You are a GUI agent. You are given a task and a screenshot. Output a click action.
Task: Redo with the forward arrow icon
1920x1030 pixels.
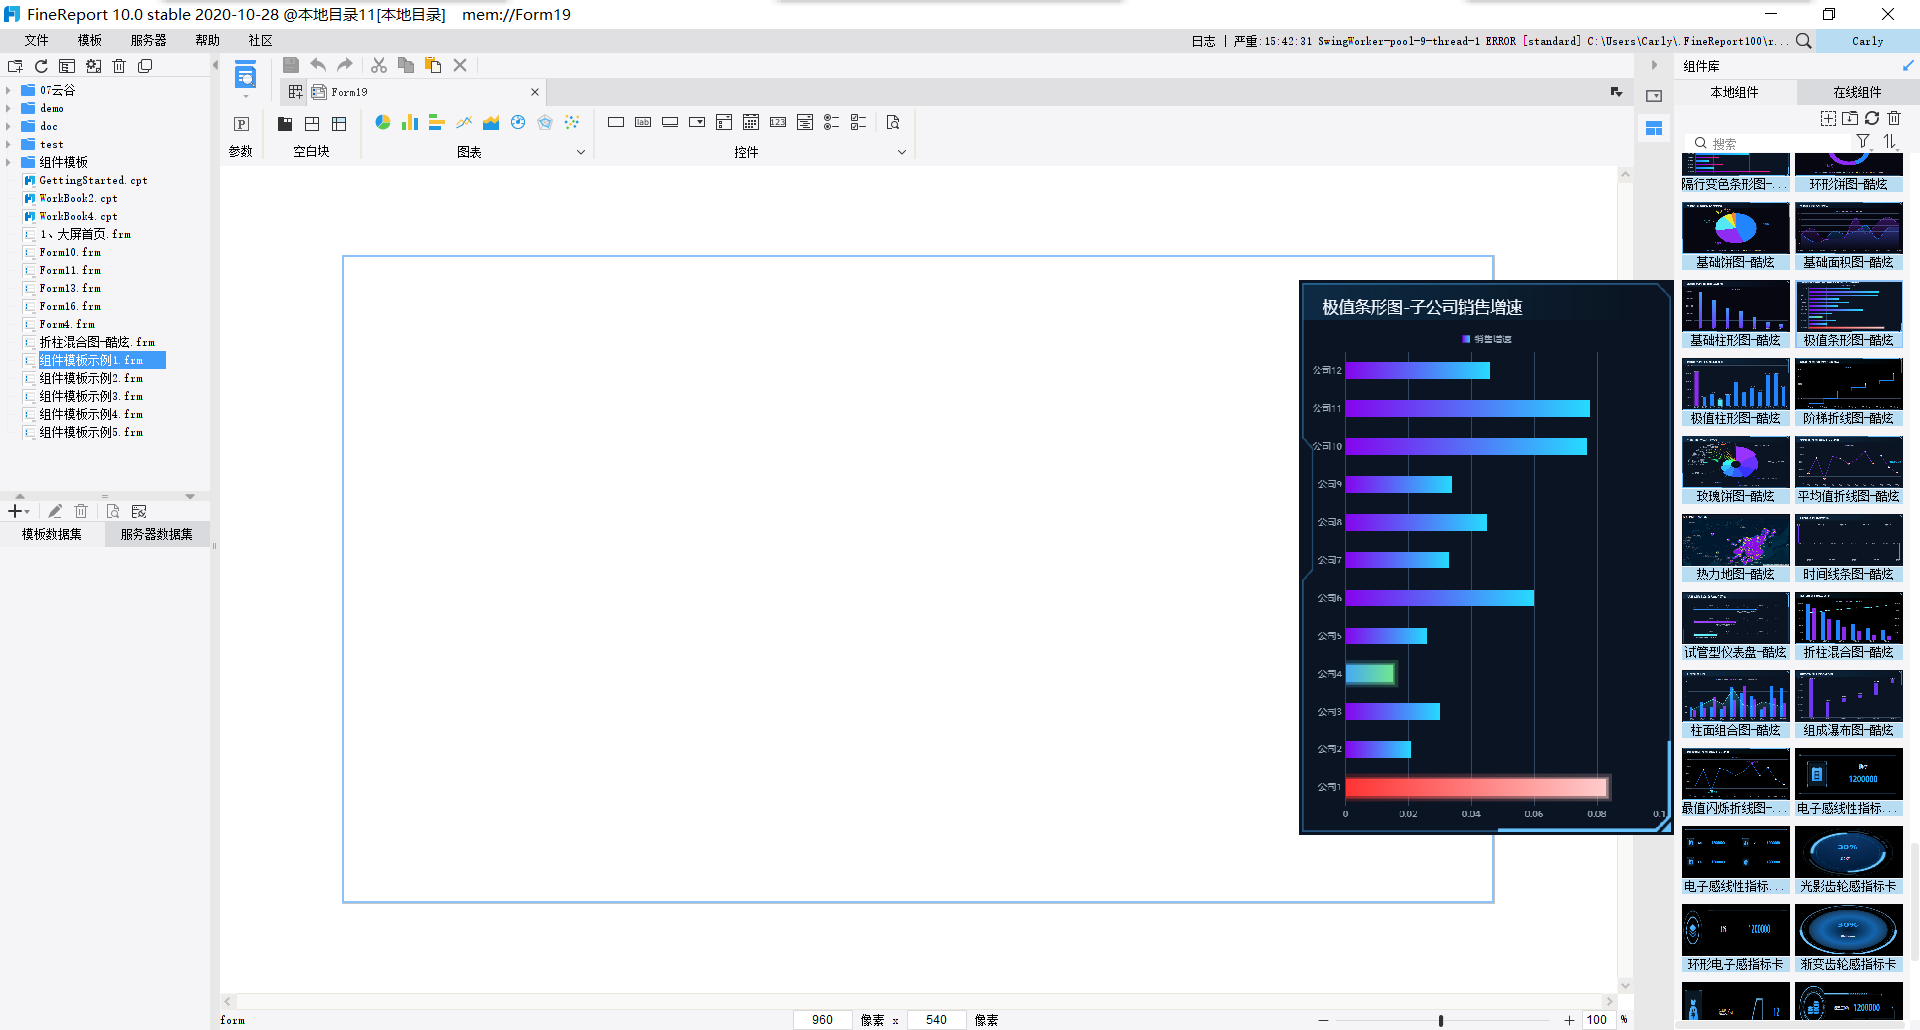click(345, 65)
